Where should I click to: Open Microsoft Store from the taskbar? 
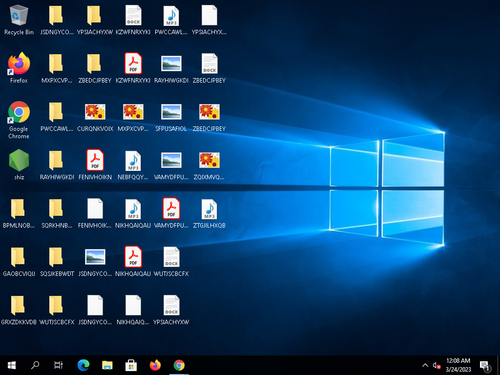click(131, 365)
